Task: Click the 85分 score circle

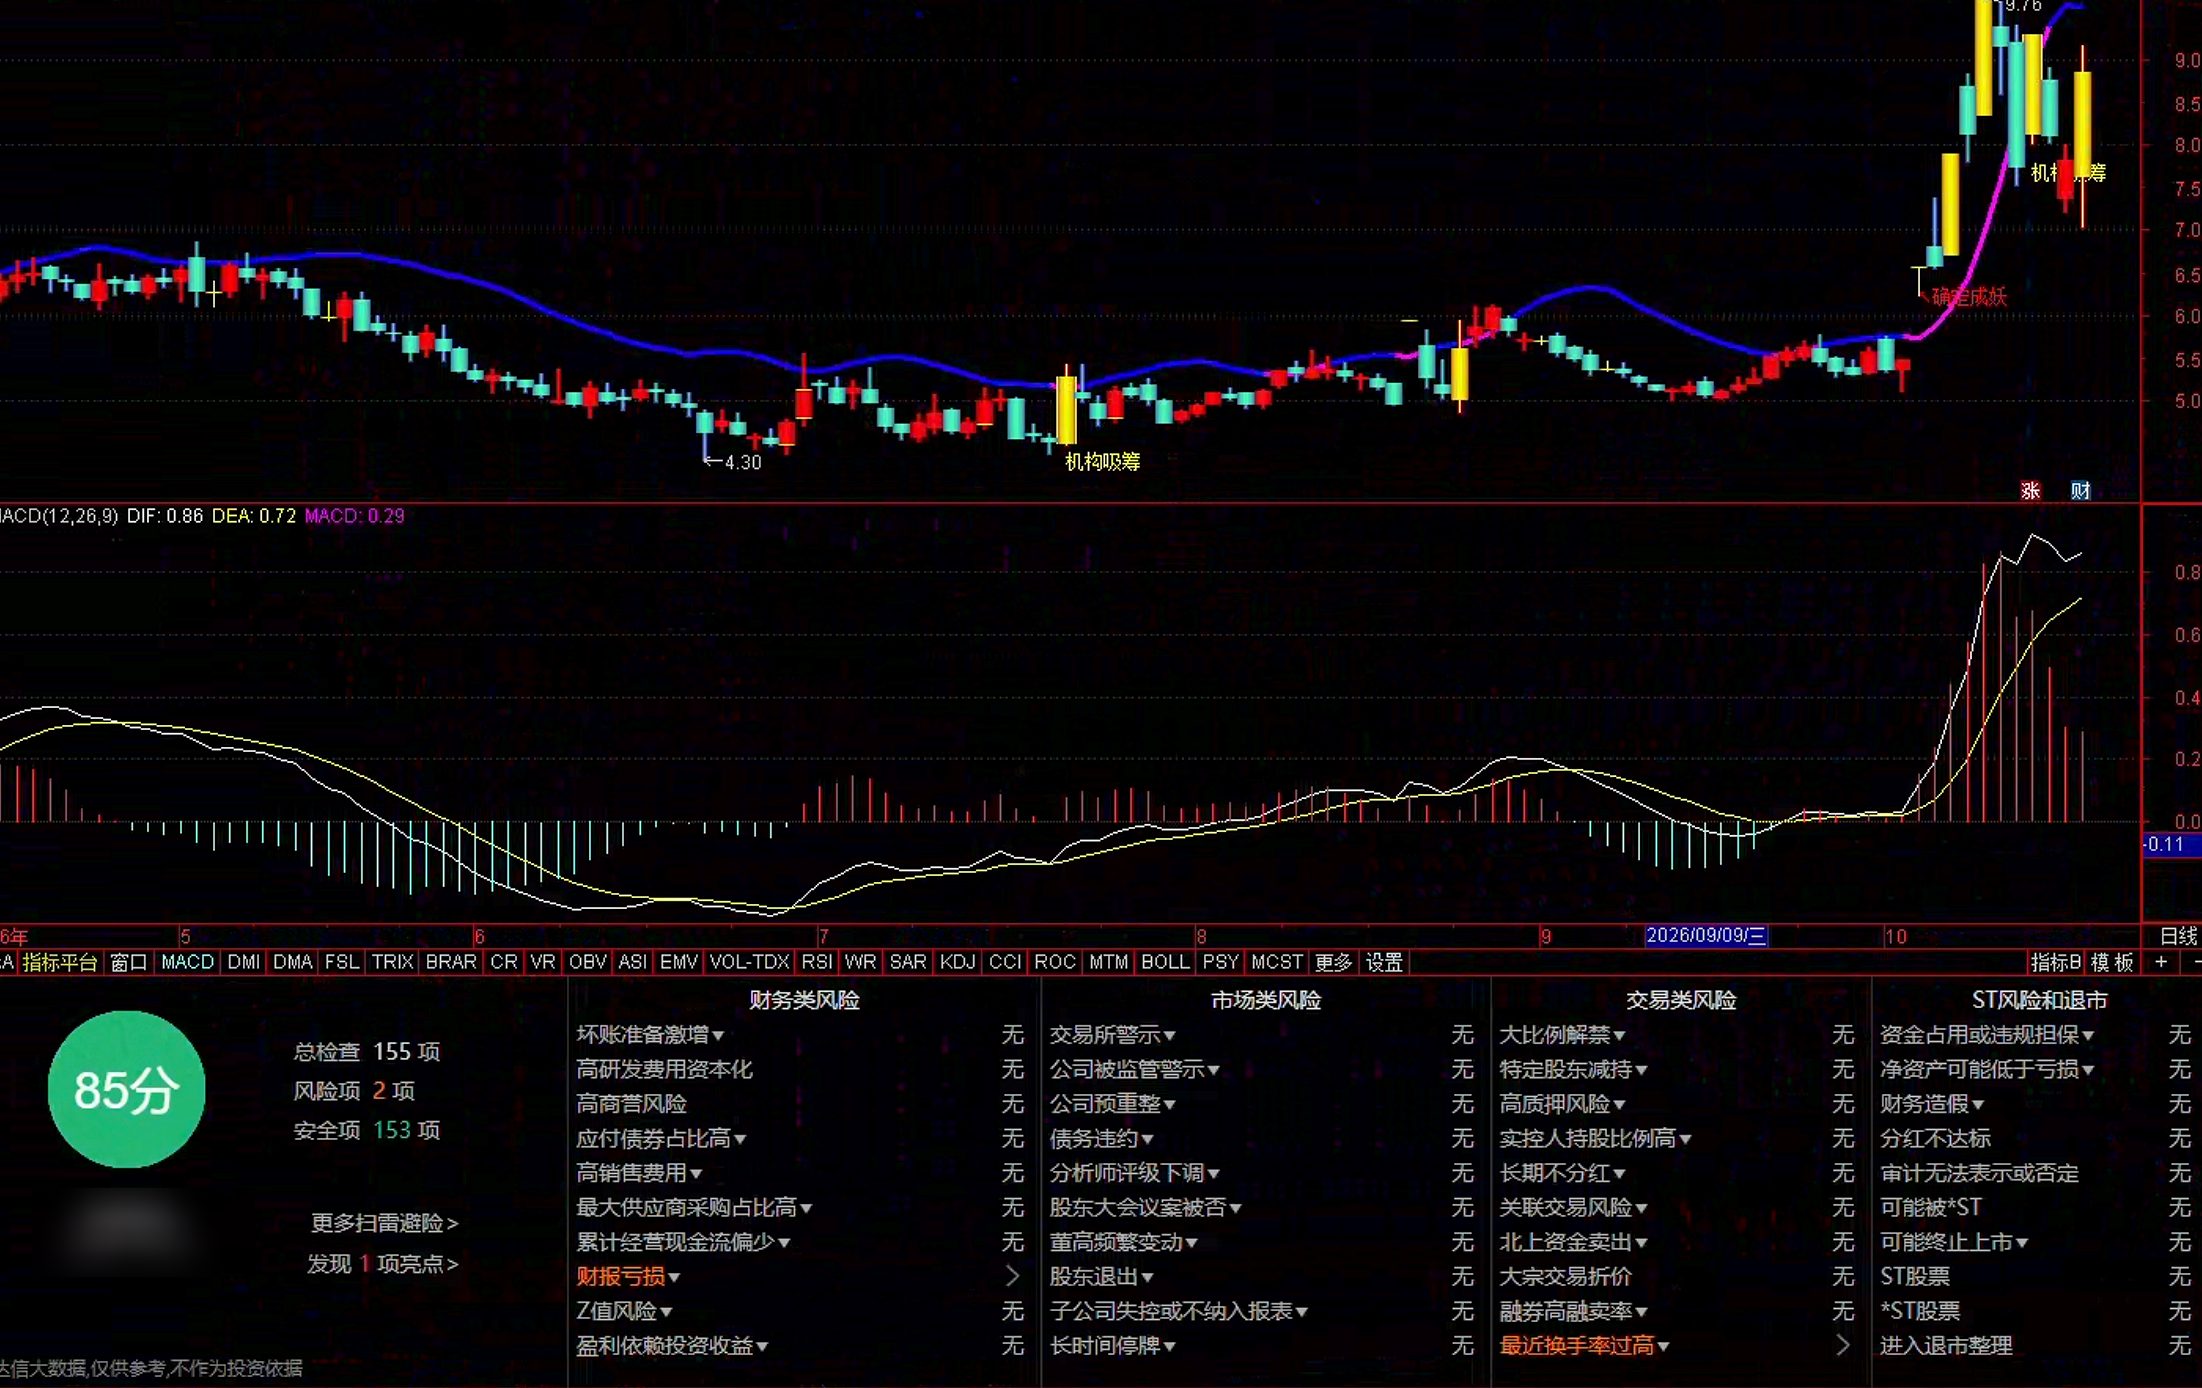Action: tap(127, 1089)
